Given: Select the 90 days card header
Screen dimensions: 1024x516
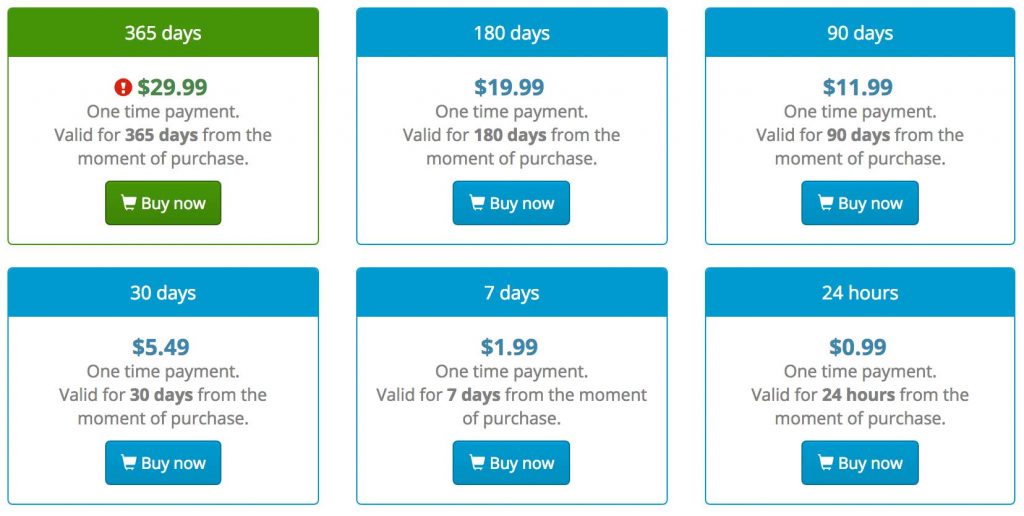Looking at the screenshot, I should point(860,33).
